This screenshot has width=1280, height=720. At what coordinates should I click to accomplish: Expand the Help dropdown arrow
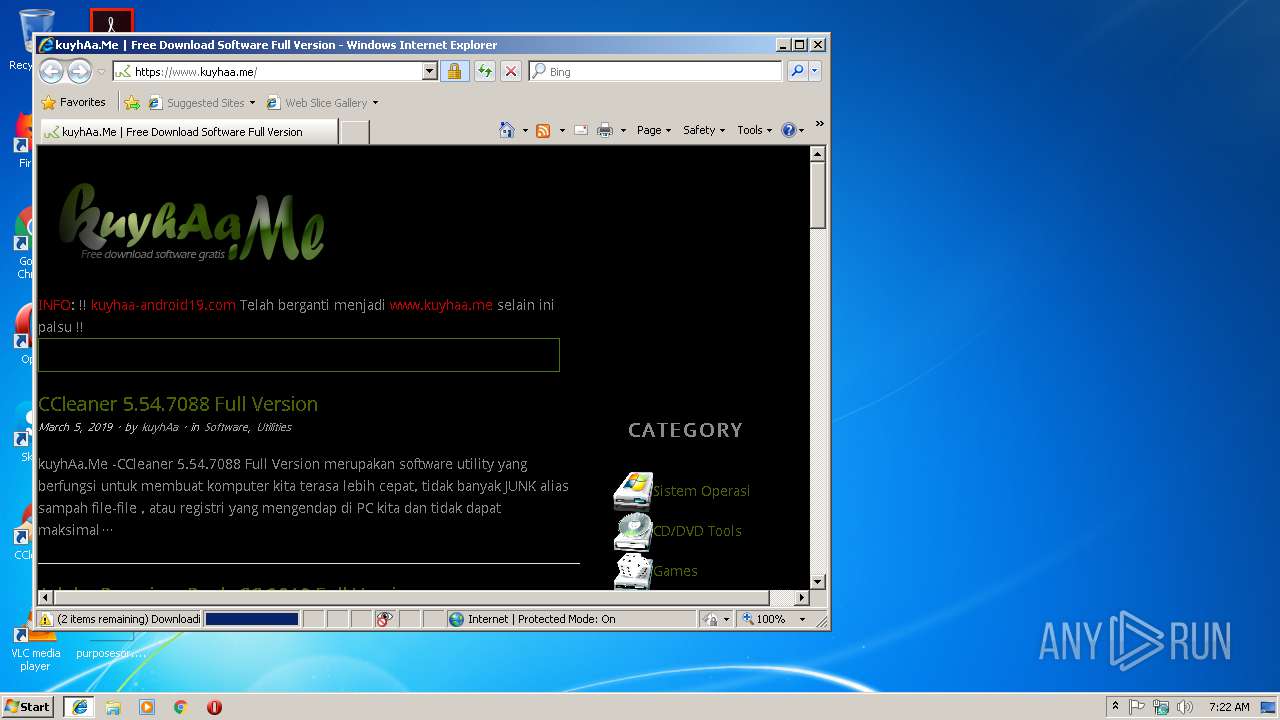tap(801, 130)
